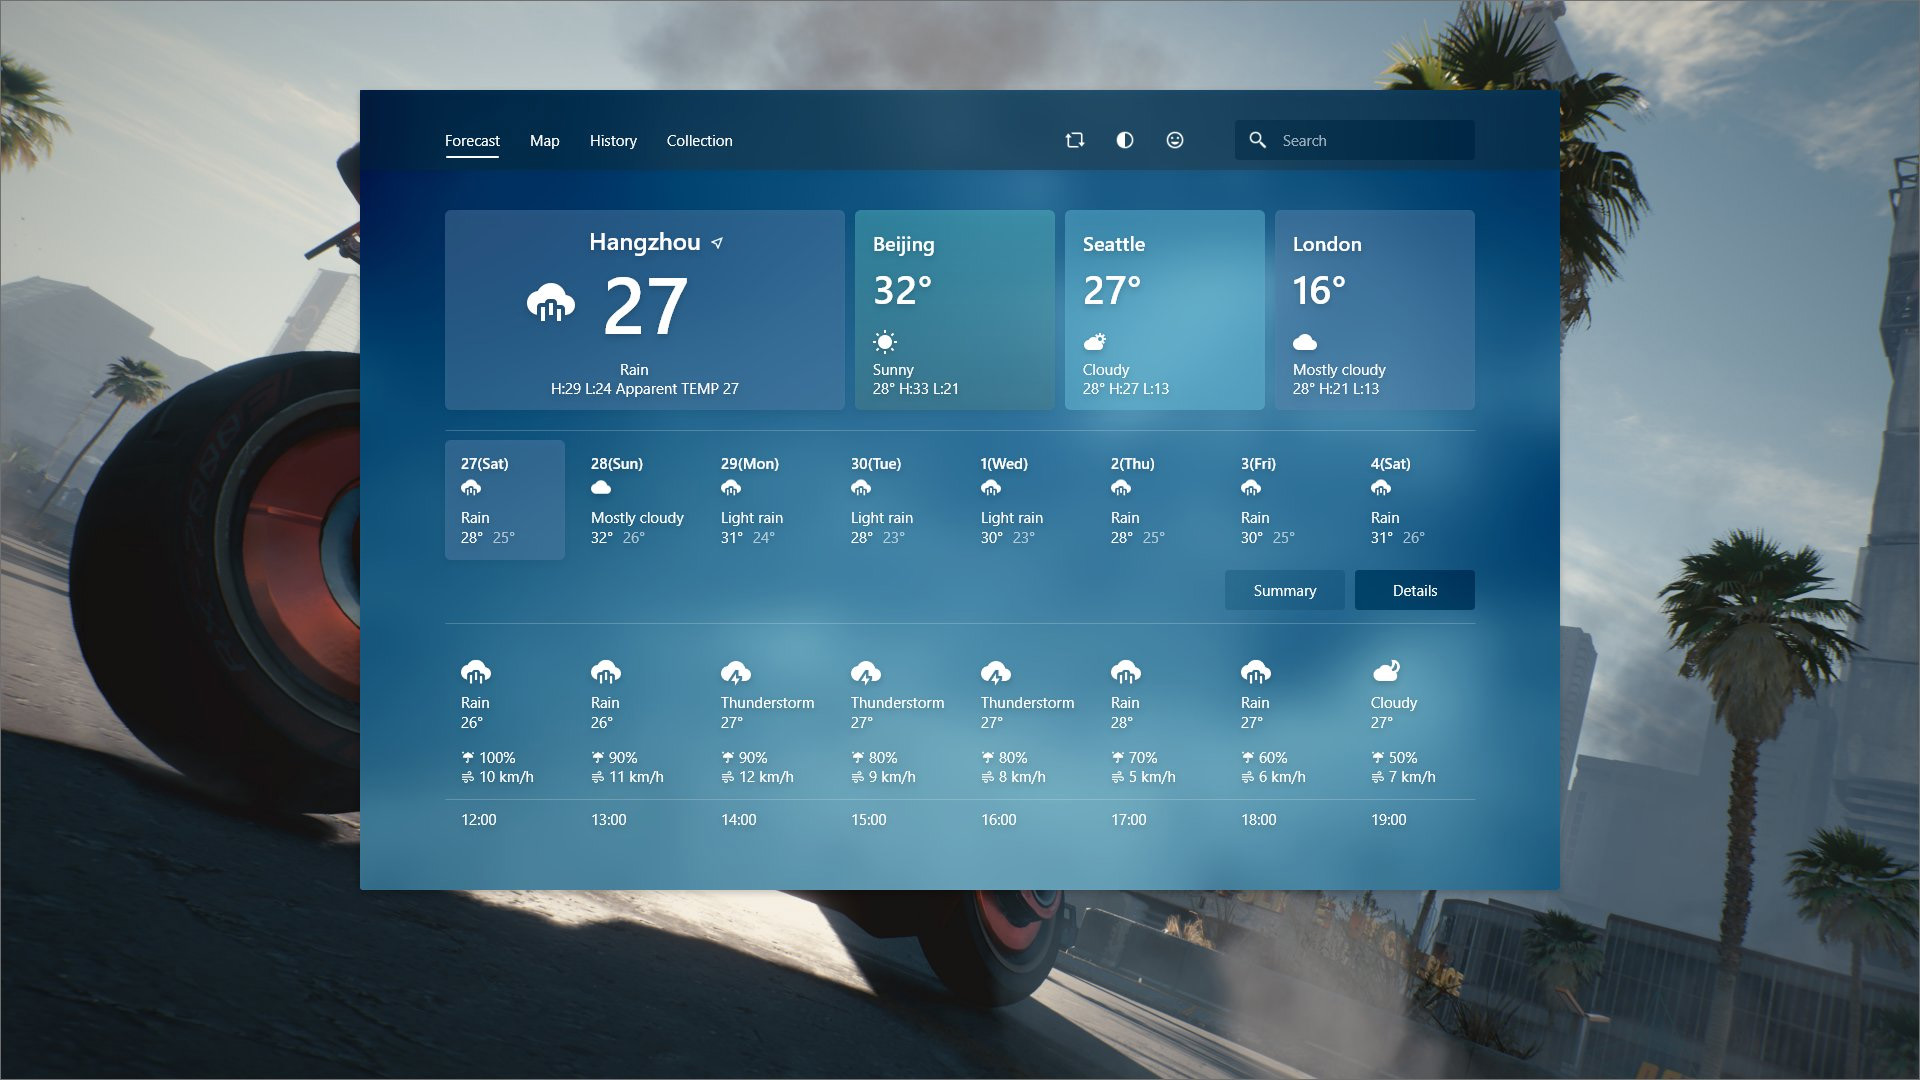Click the smiley feedback icon
Screen dimensions: 1920x1080
(1175, 141)
